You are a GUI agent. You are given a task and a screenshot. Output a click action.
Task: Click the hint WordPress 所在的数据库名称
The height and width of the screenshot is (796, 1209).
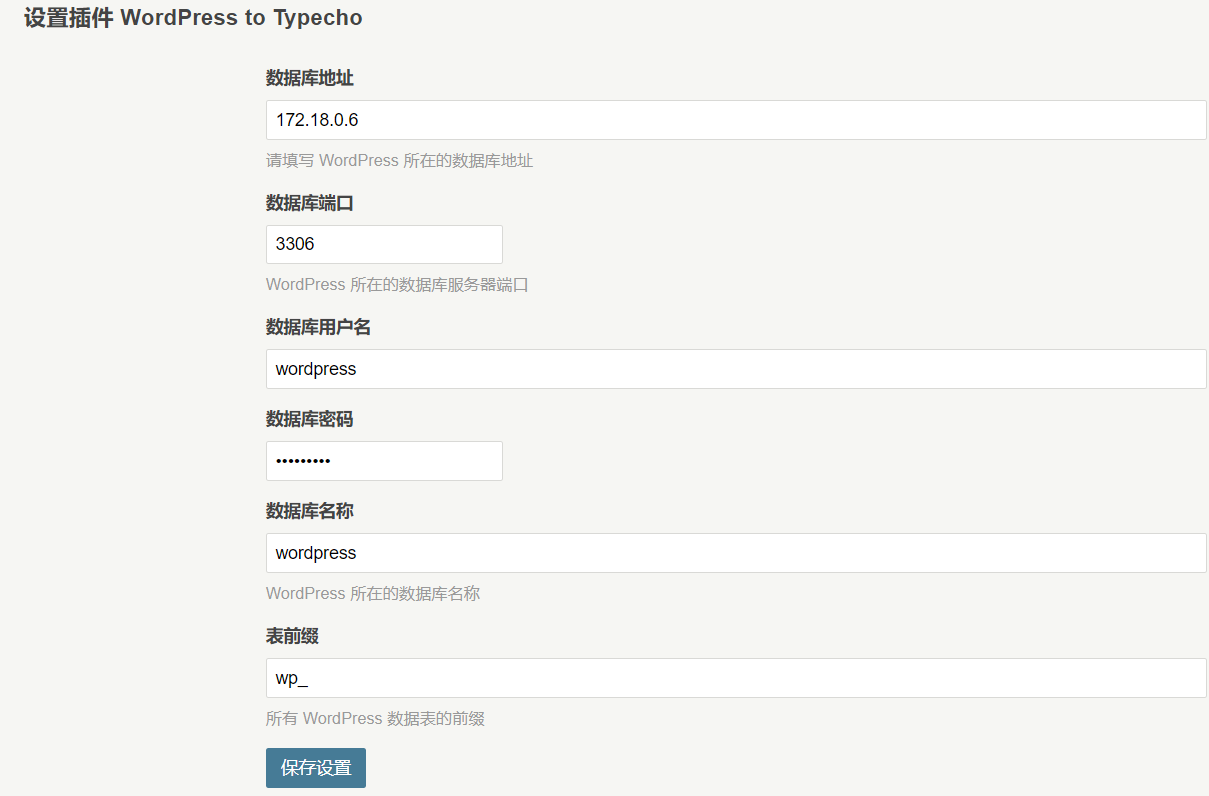(373, 594)
